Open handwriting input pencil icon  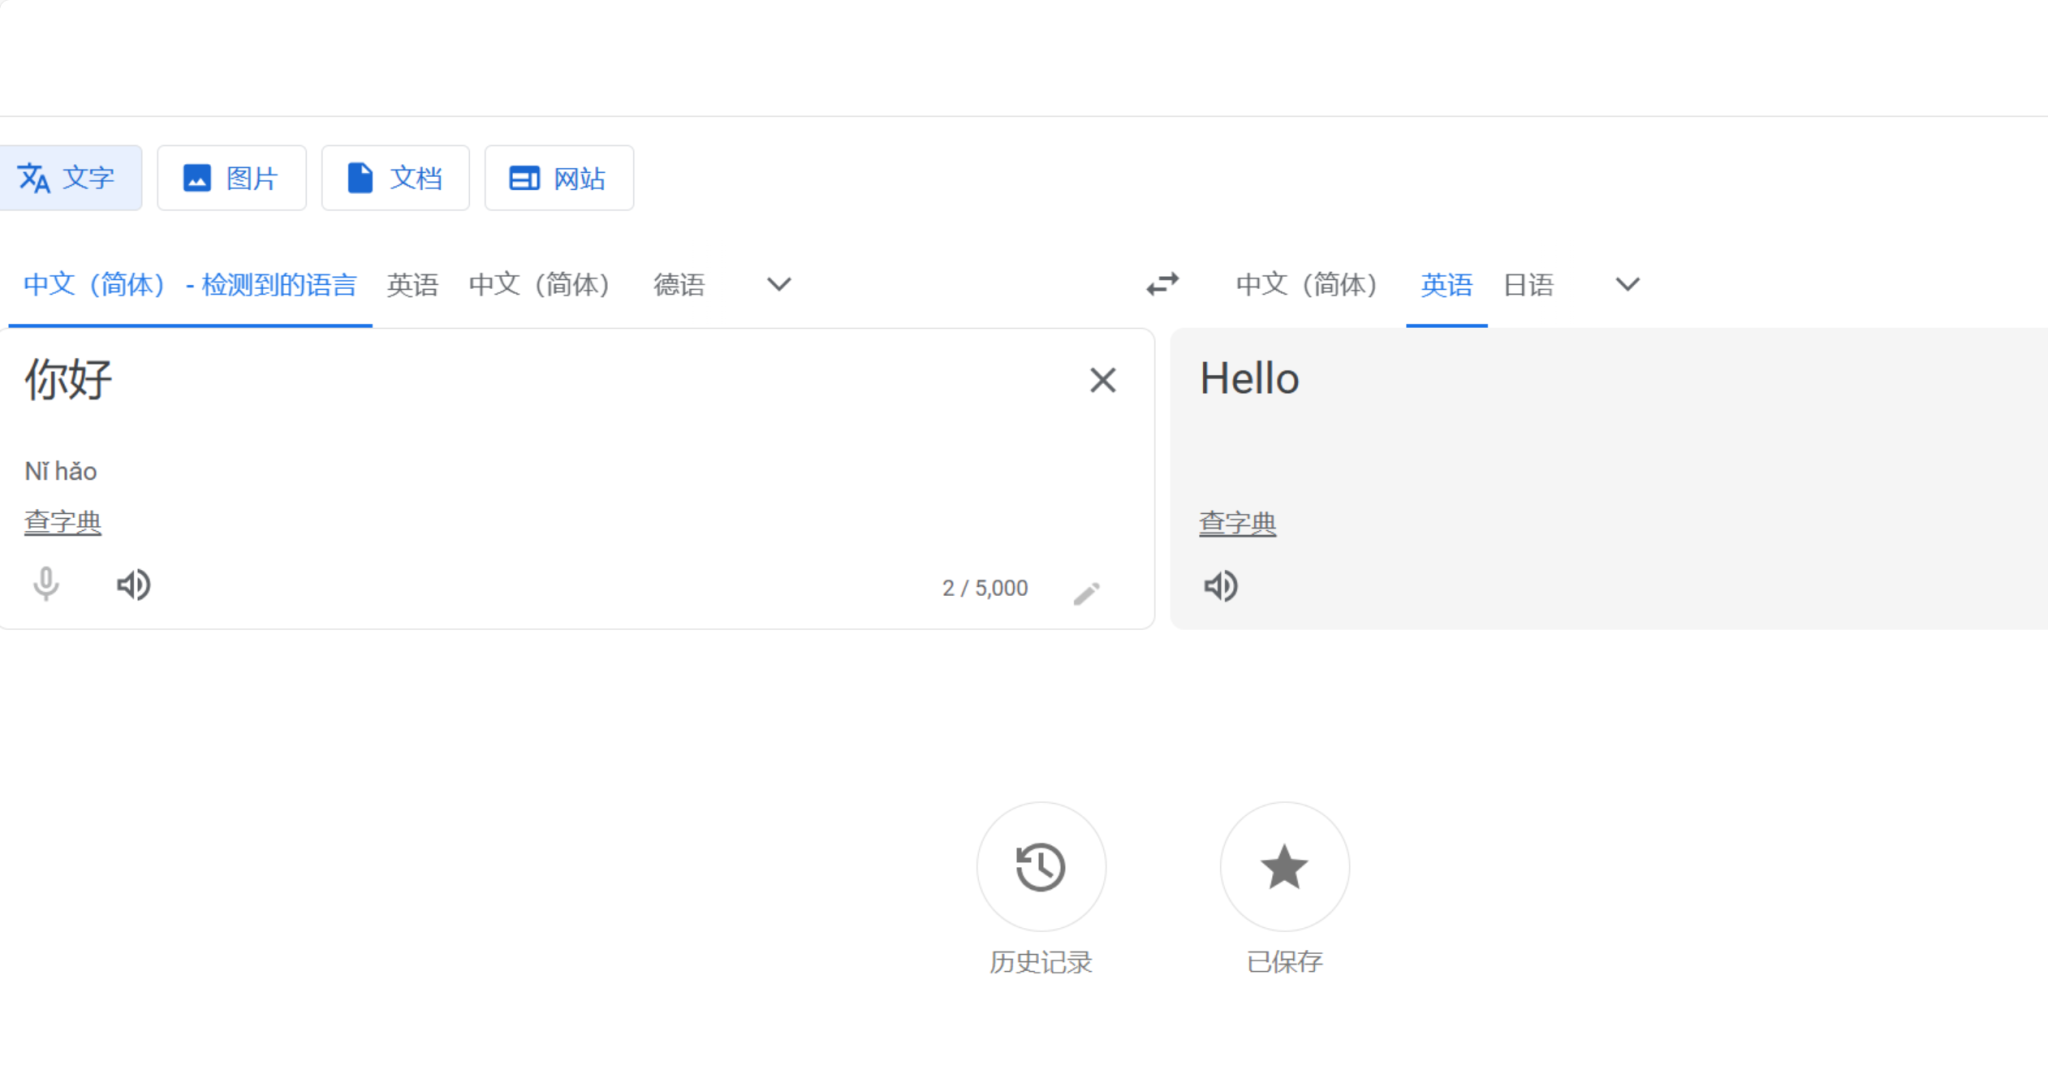click(1087, 593)
